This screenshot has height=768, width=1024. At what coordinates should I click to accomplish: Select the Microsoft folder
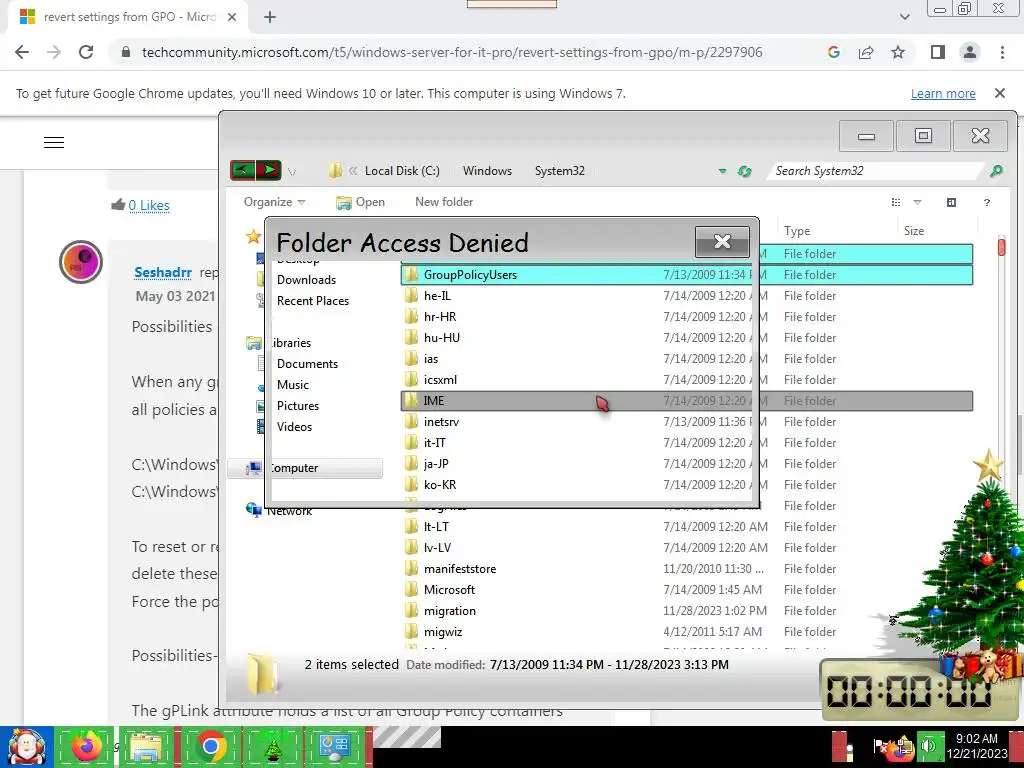687,590
